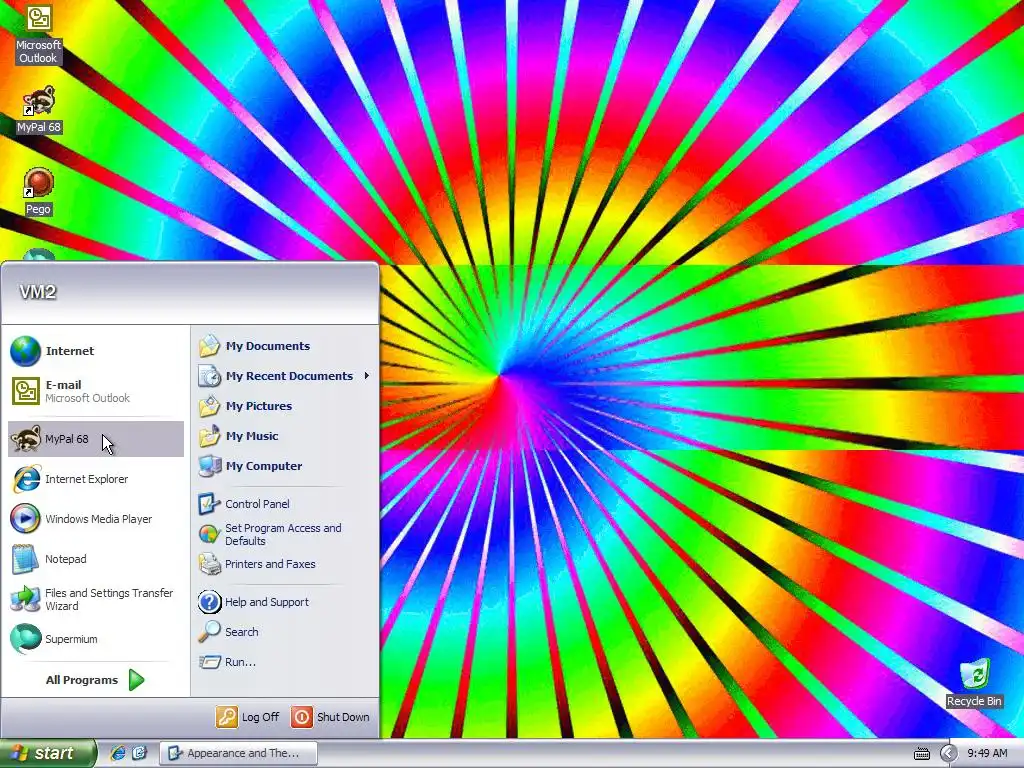The width and height of the screenshot is (1024, 768).
Task: Launch Supermium from Start menu
Action: [96, 639]
